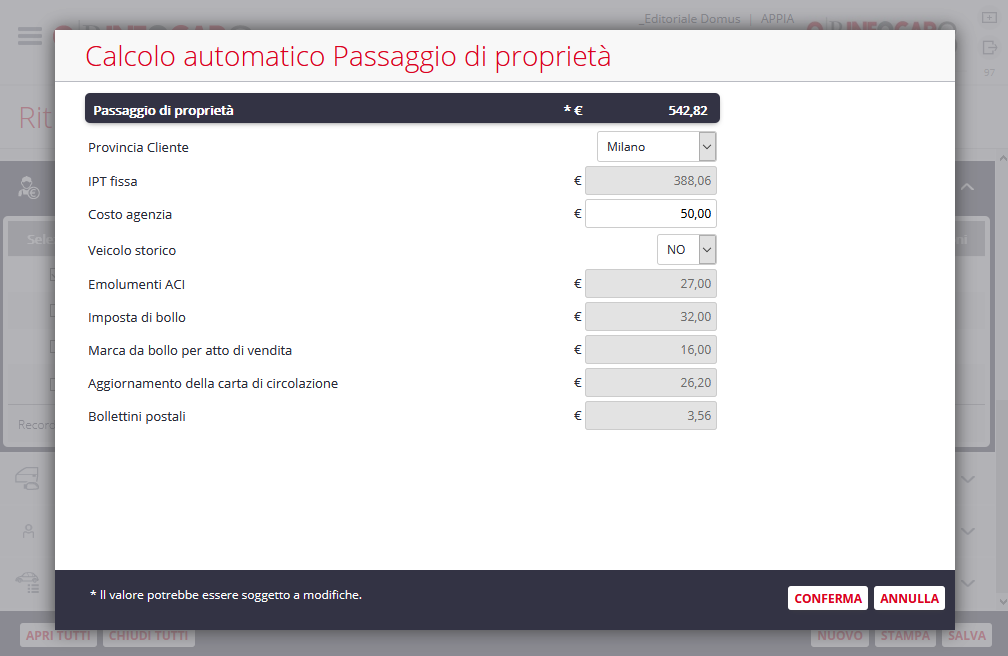Open the hamburger menu icon
The image size is (1008, 656).
(30, 35)
